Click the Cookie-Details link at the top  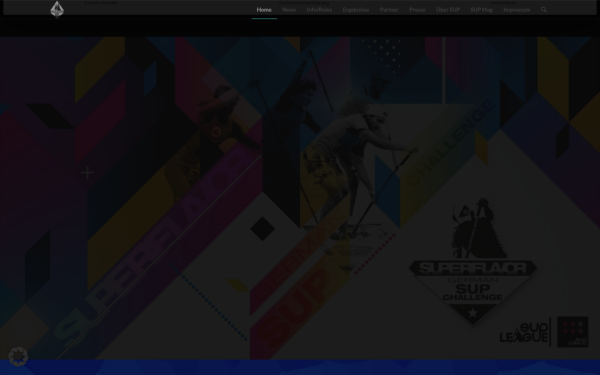point(101,2)
